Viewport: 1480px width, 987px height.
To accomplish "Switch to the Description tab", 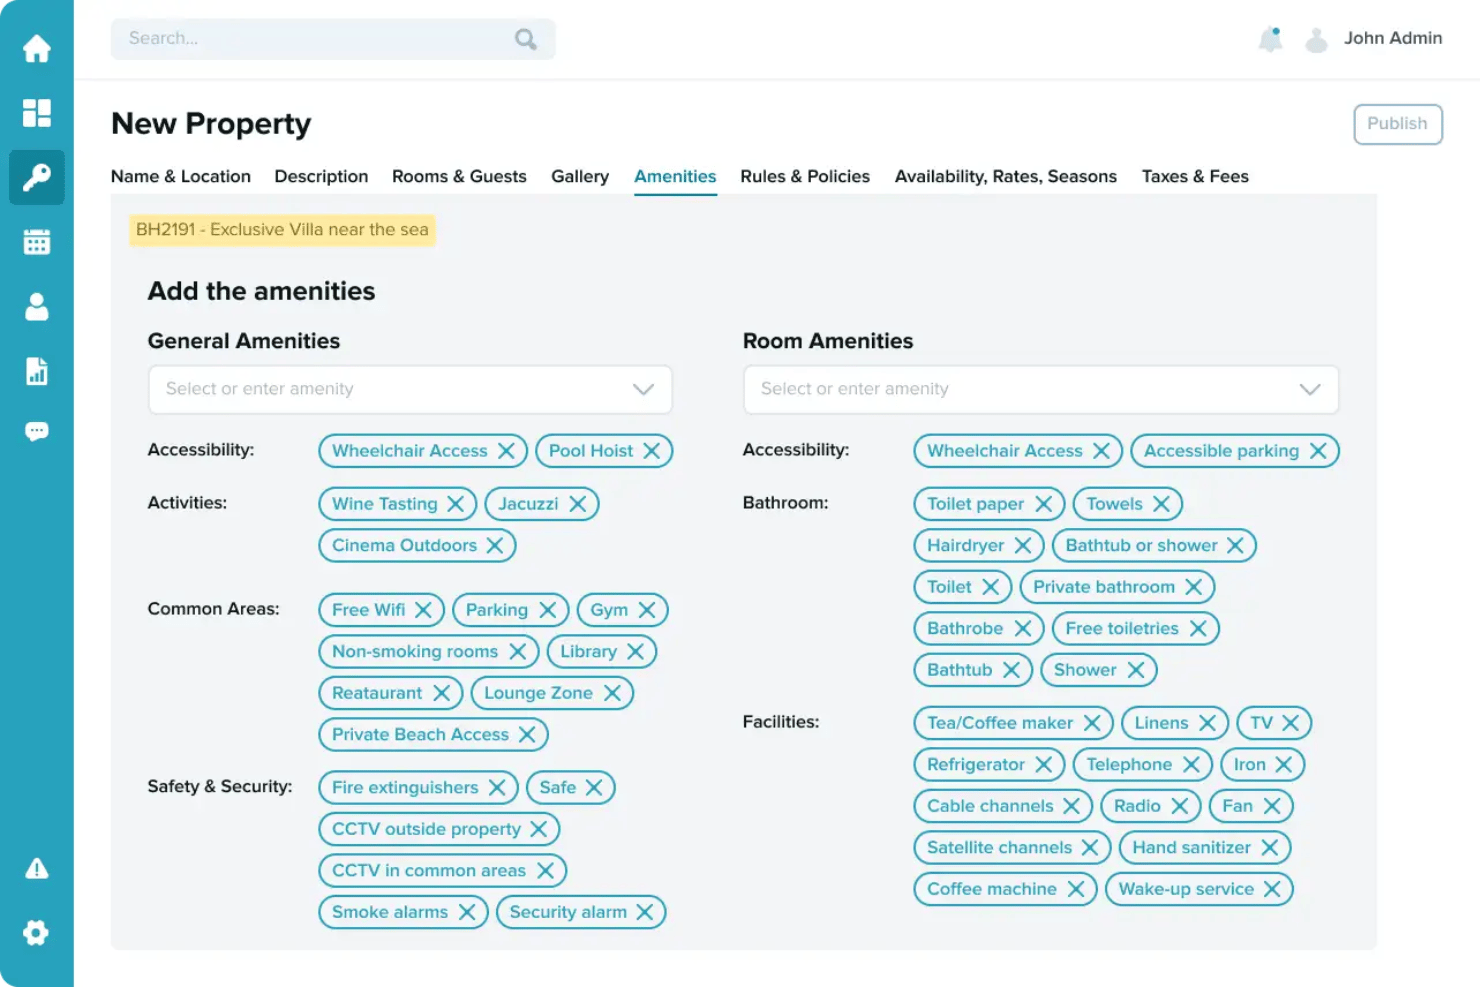I will click(x=321, y=177).
